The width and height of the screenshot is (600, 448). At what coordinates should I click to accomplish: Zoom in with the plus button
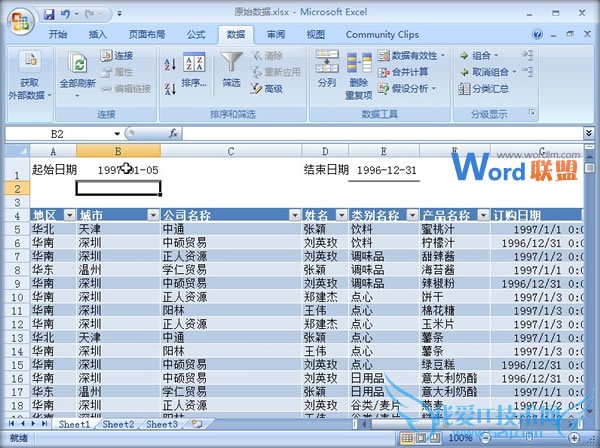[574, 438]
